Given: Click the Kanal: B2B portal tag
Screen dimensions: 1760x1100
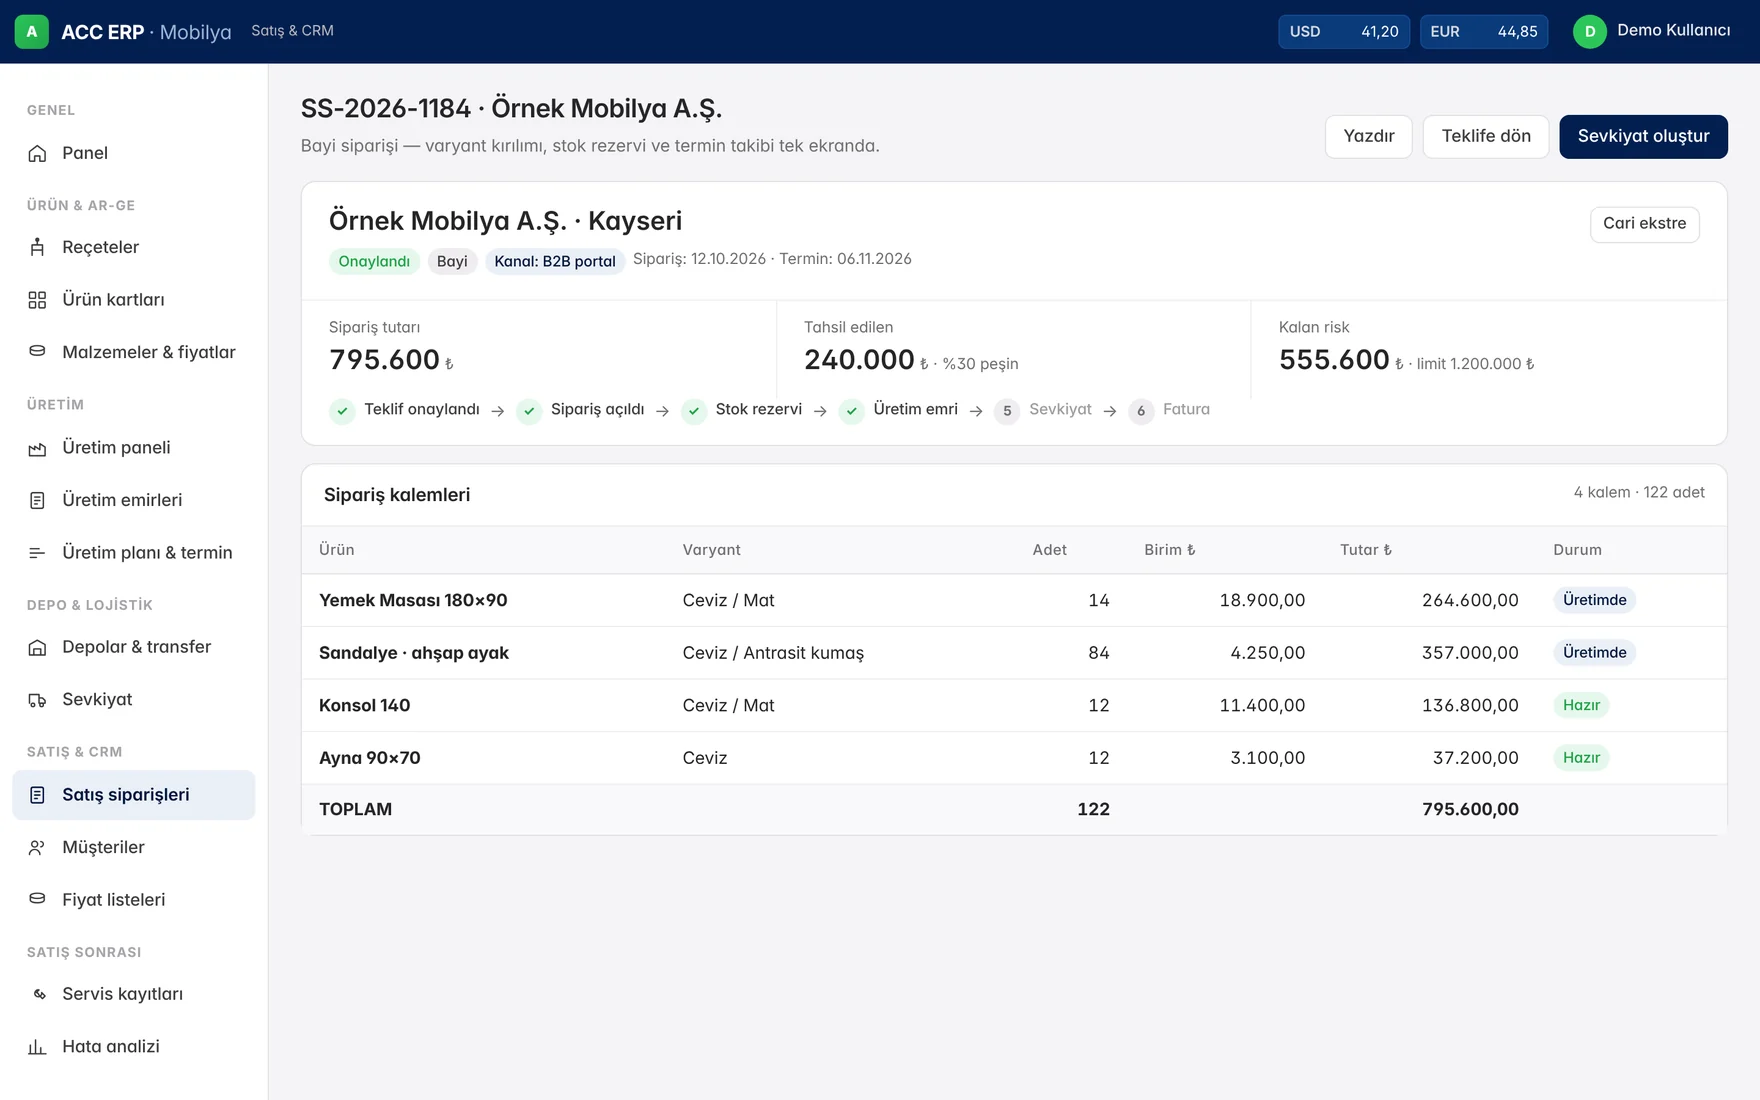Looking at the screenshot, I should tap(555, 262).
